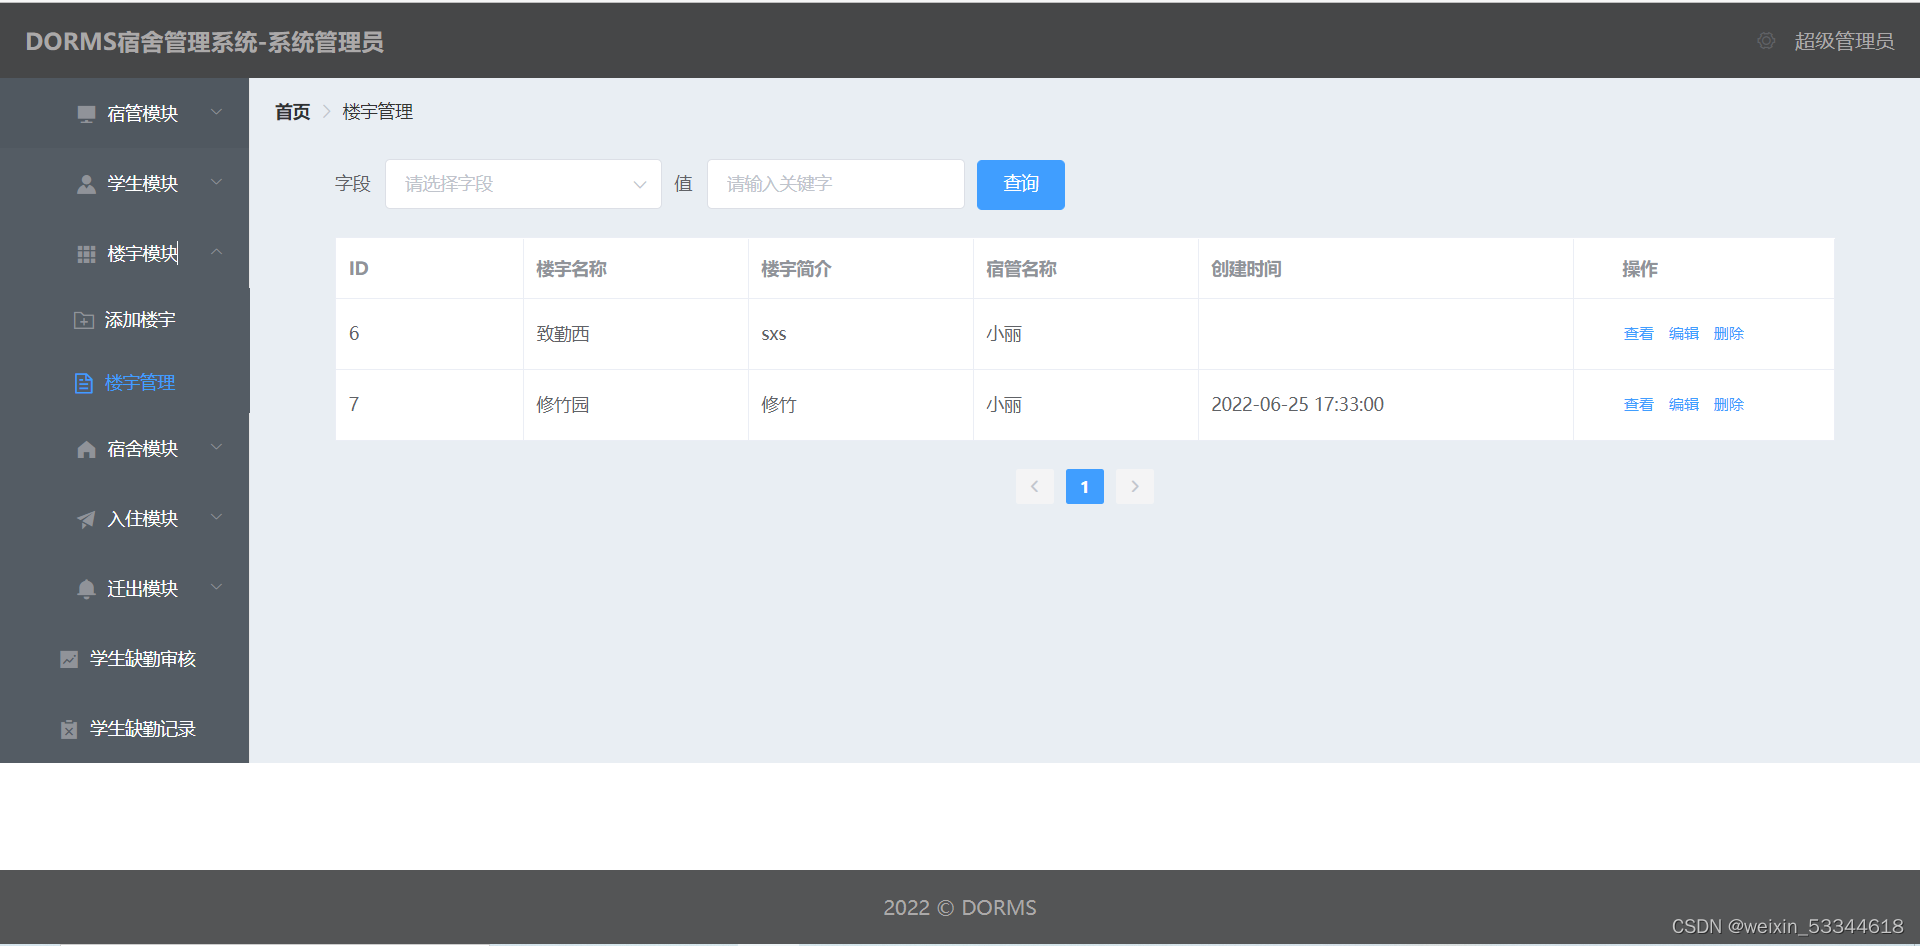The height and width of the screenshot is (946, 1920).
Task: Select 添加楼宇 in the sidebar
Action: [x=124, y=320]
